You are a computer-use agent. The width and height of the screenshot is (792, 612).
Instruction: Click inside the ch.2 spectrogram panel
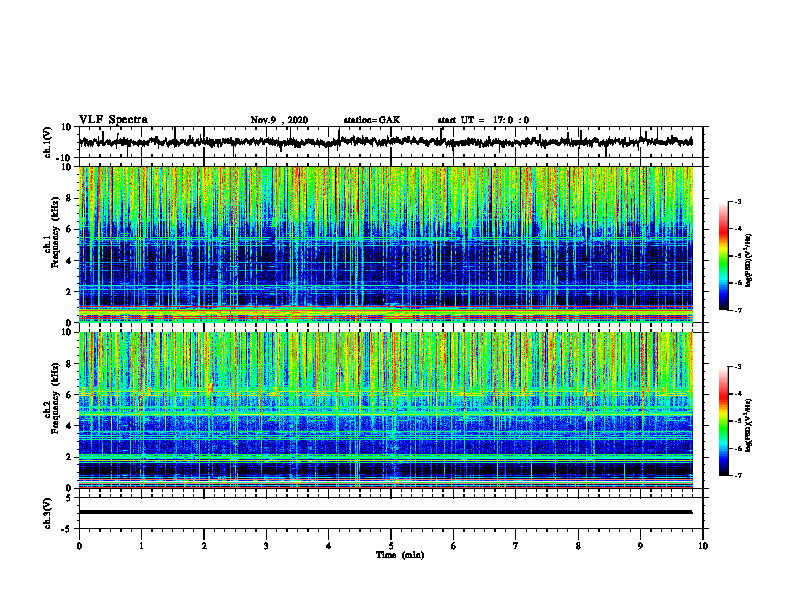(x=385, y=410)
